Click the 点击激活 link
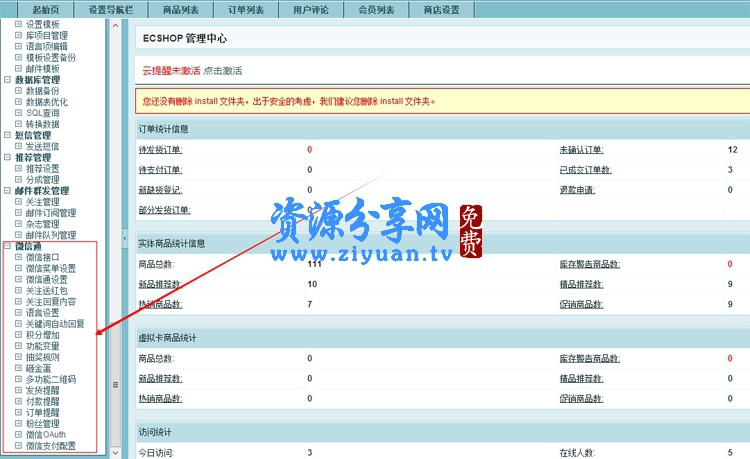 tap(223, 71)
